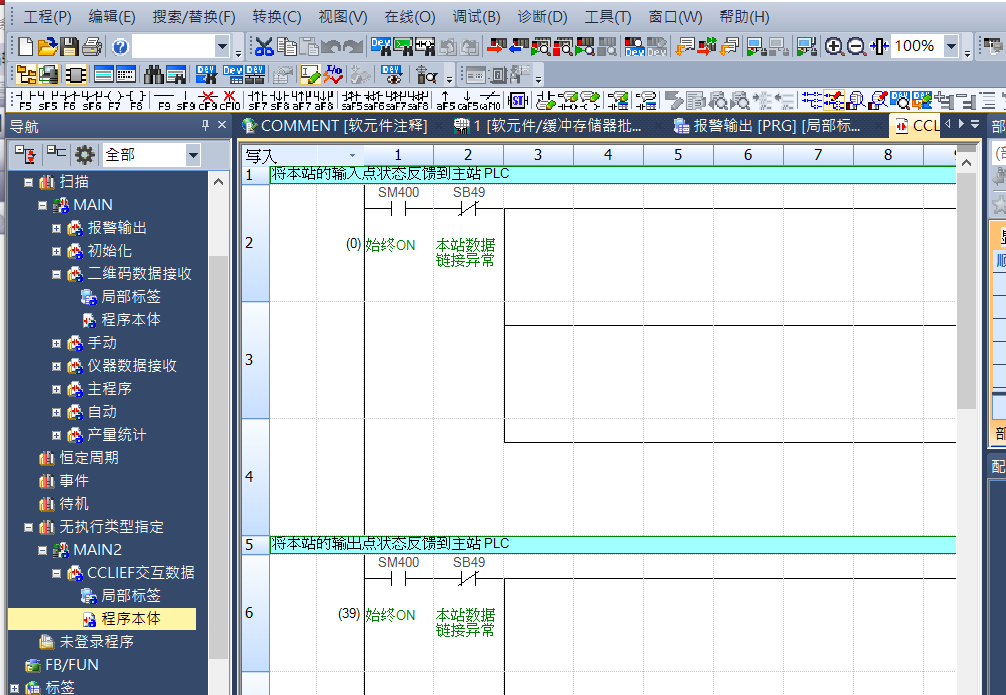The image size is (1006, 695).
Task: Click the Print icon
Action: [91, 46]
